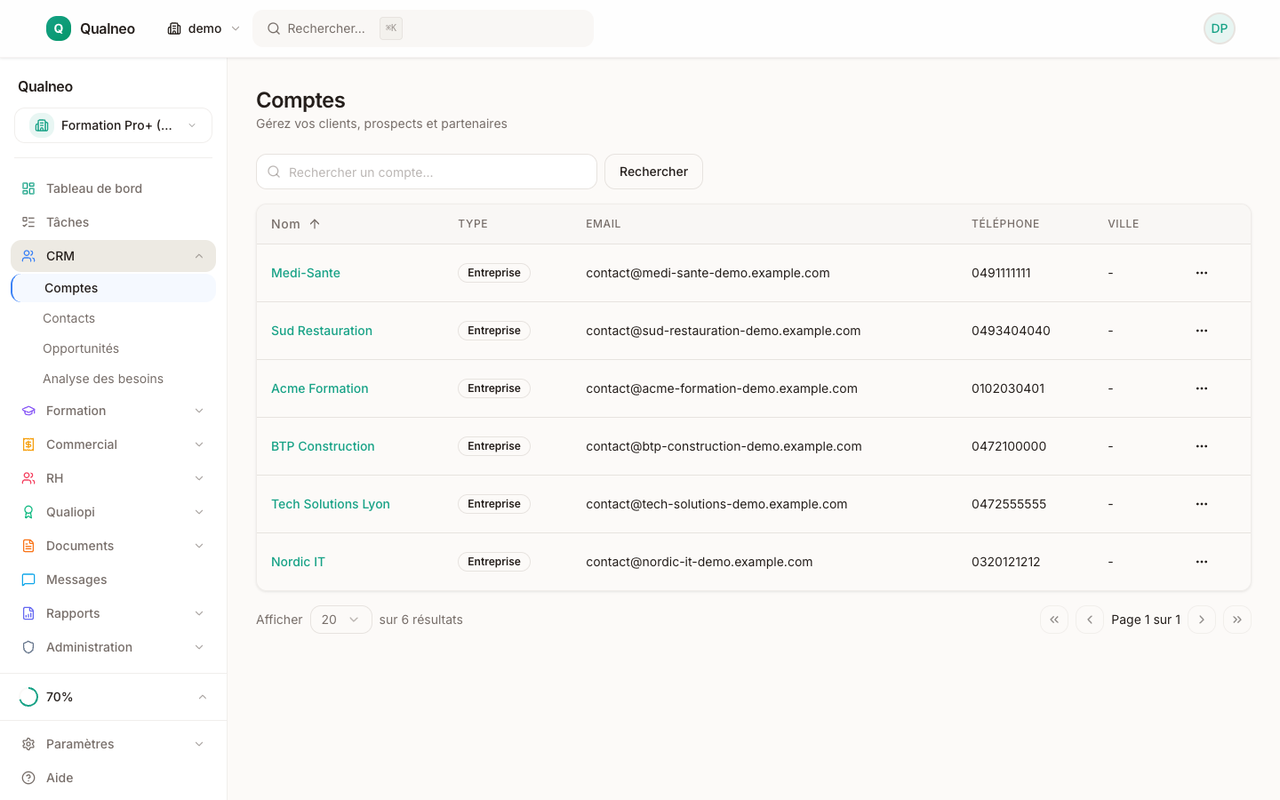The width and height of the screenshot is (1280, 800).
Task: Click the Paramètres gear icon
Action: pyautogui.click(x=28, y=744)
